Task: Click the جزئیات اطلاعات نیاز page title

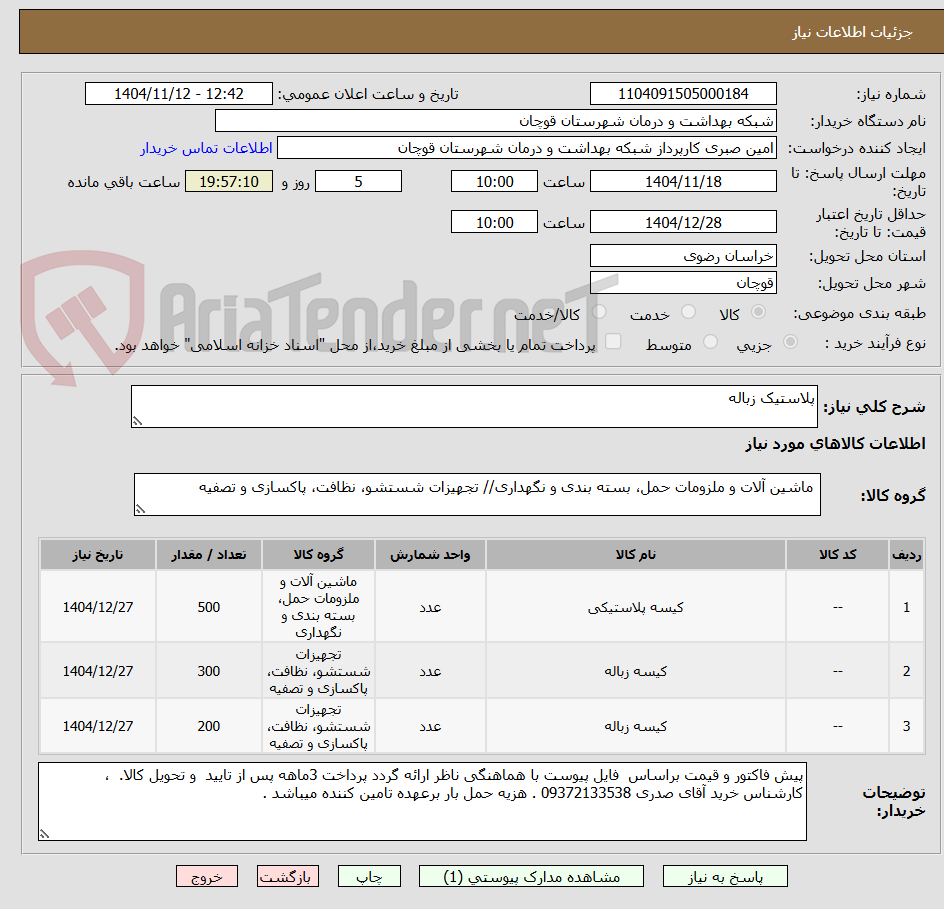Action: (x=852, y=32)
